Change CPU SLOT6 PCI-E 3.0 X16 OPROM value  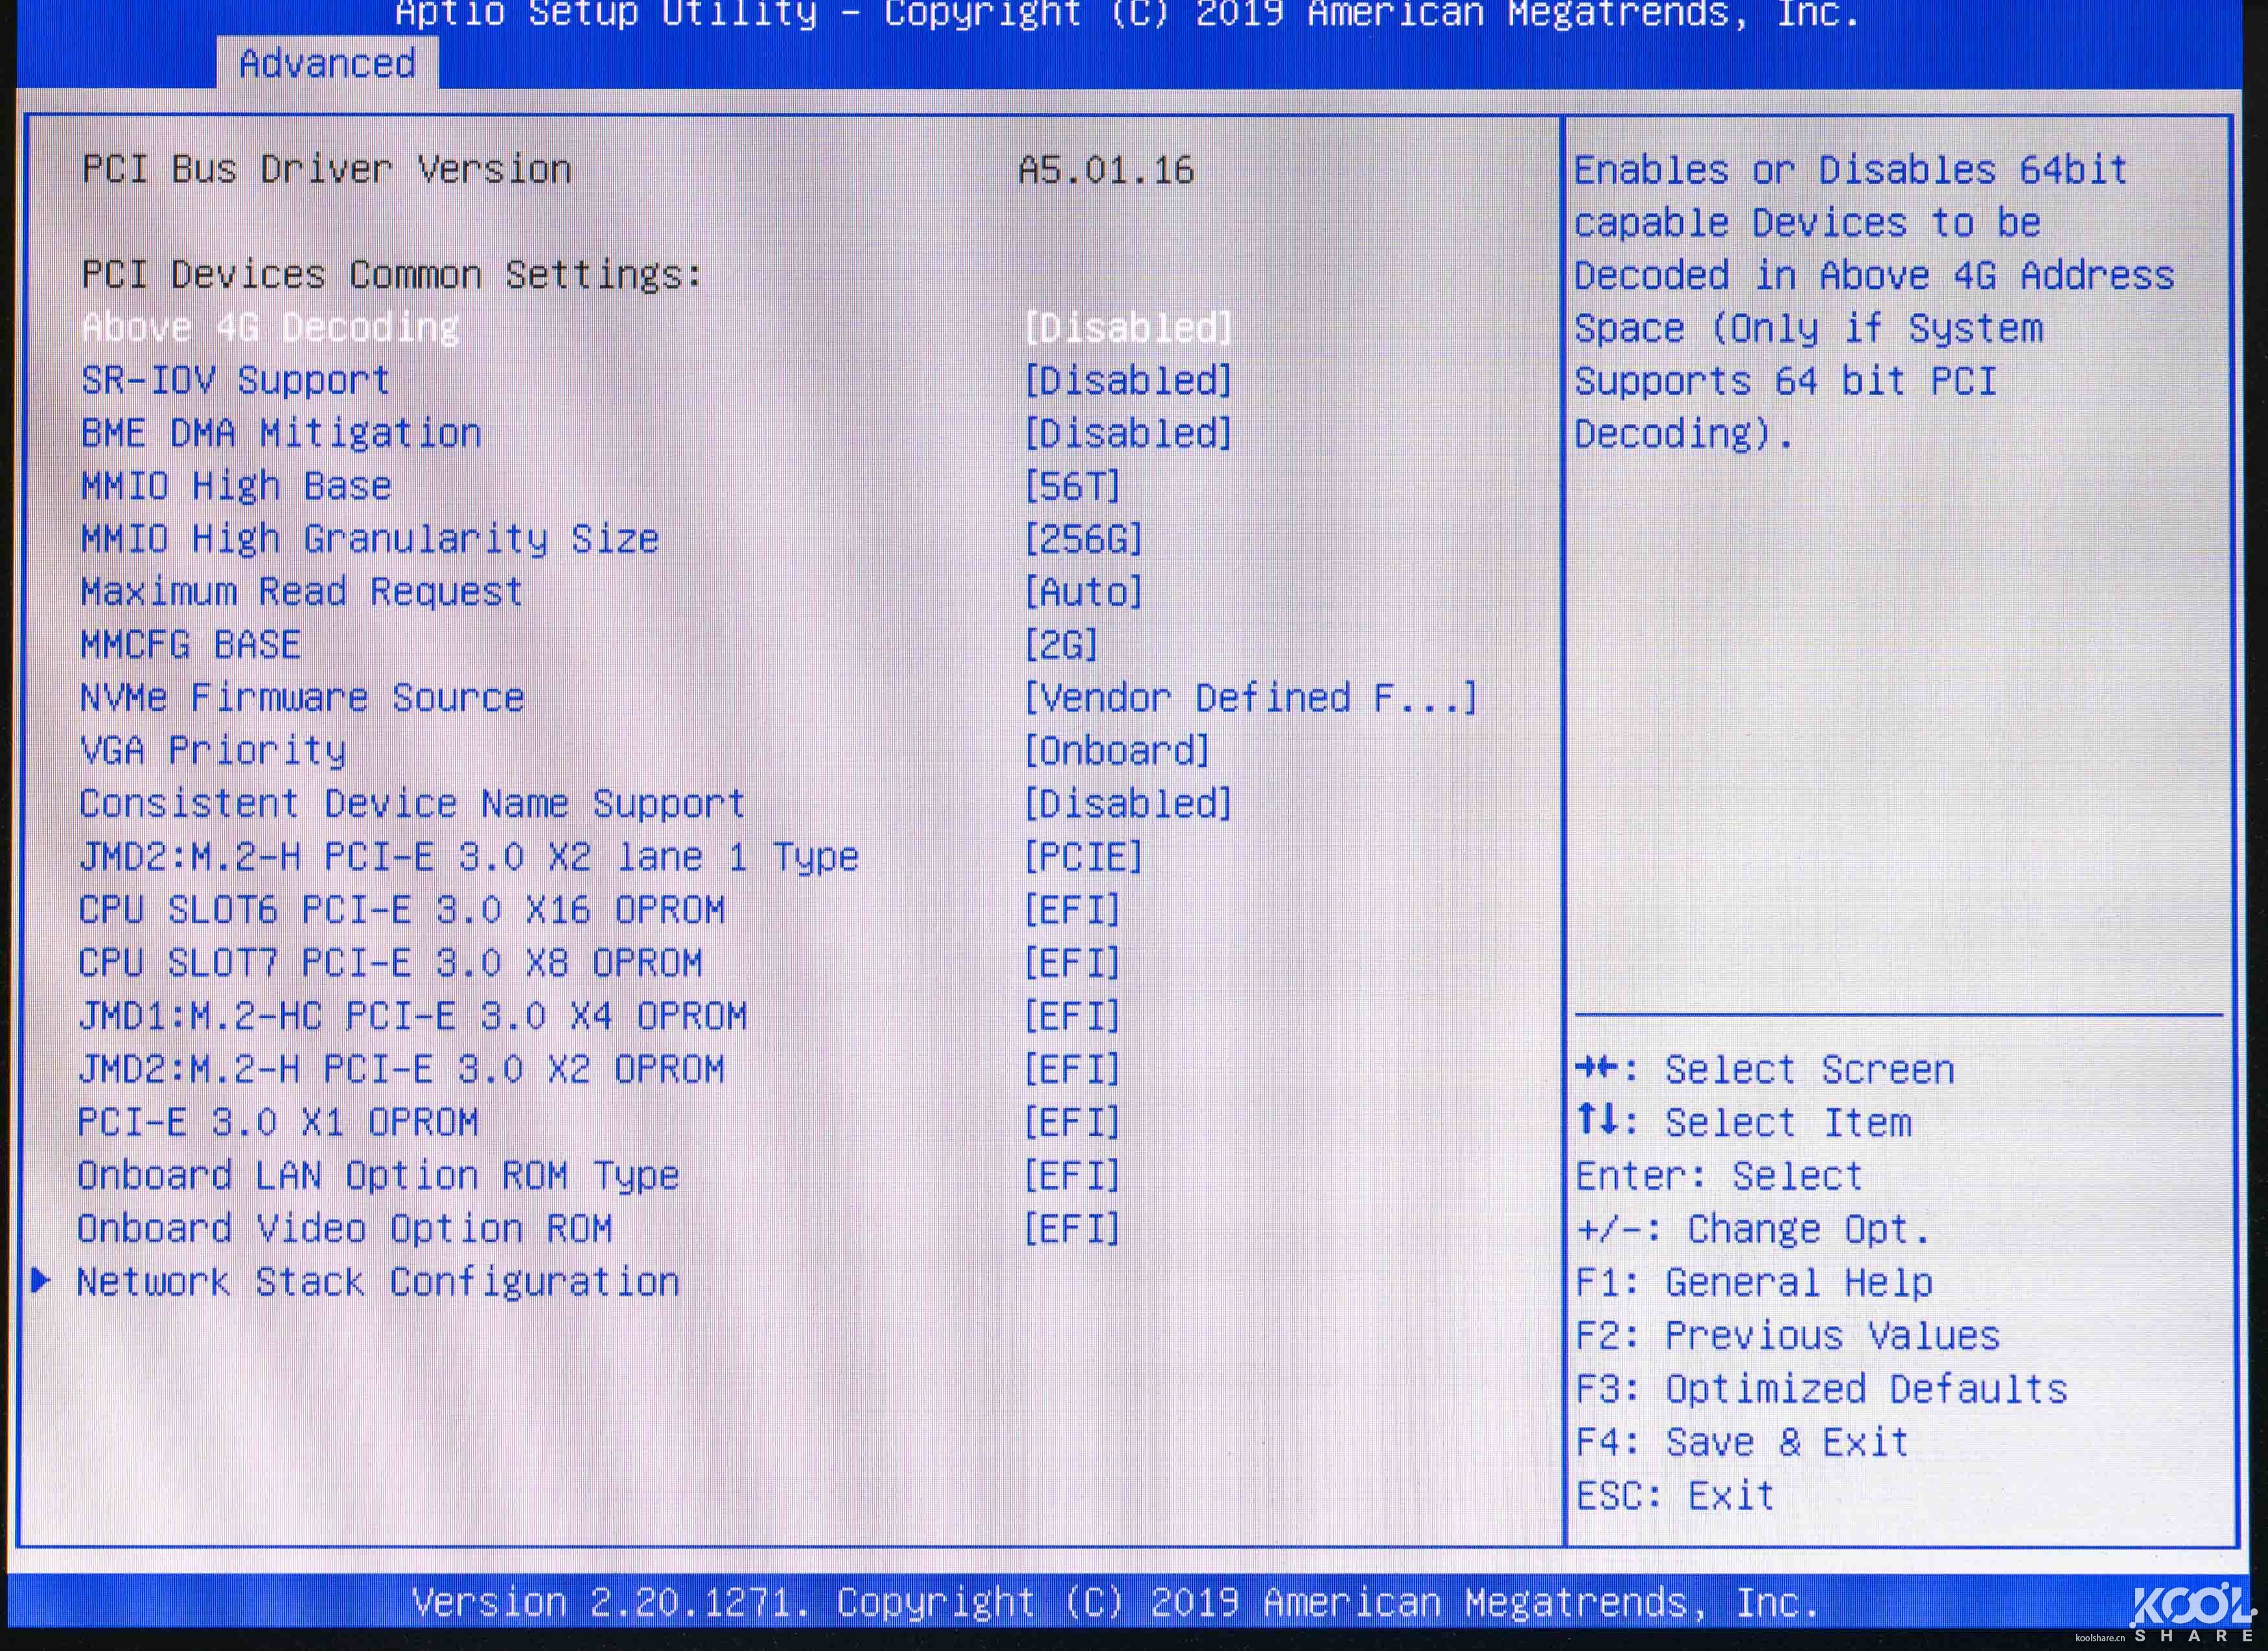pyautogui.click(x=1072, y=910)
